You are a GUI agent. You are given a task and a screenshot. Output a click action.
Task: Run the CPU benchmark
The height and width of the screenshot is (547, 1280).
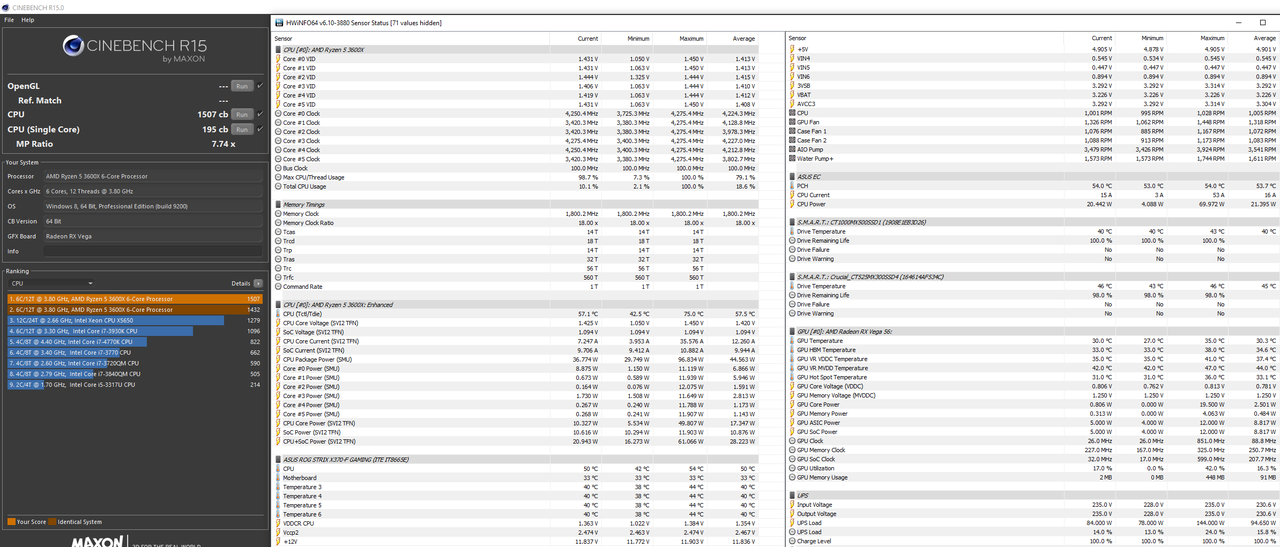coord(241,115)
